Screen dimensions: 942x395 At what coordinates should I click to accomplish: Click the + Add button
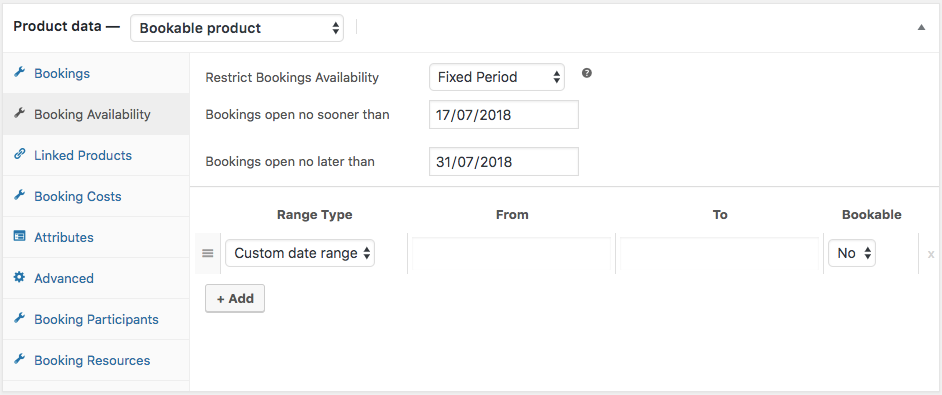235,298
